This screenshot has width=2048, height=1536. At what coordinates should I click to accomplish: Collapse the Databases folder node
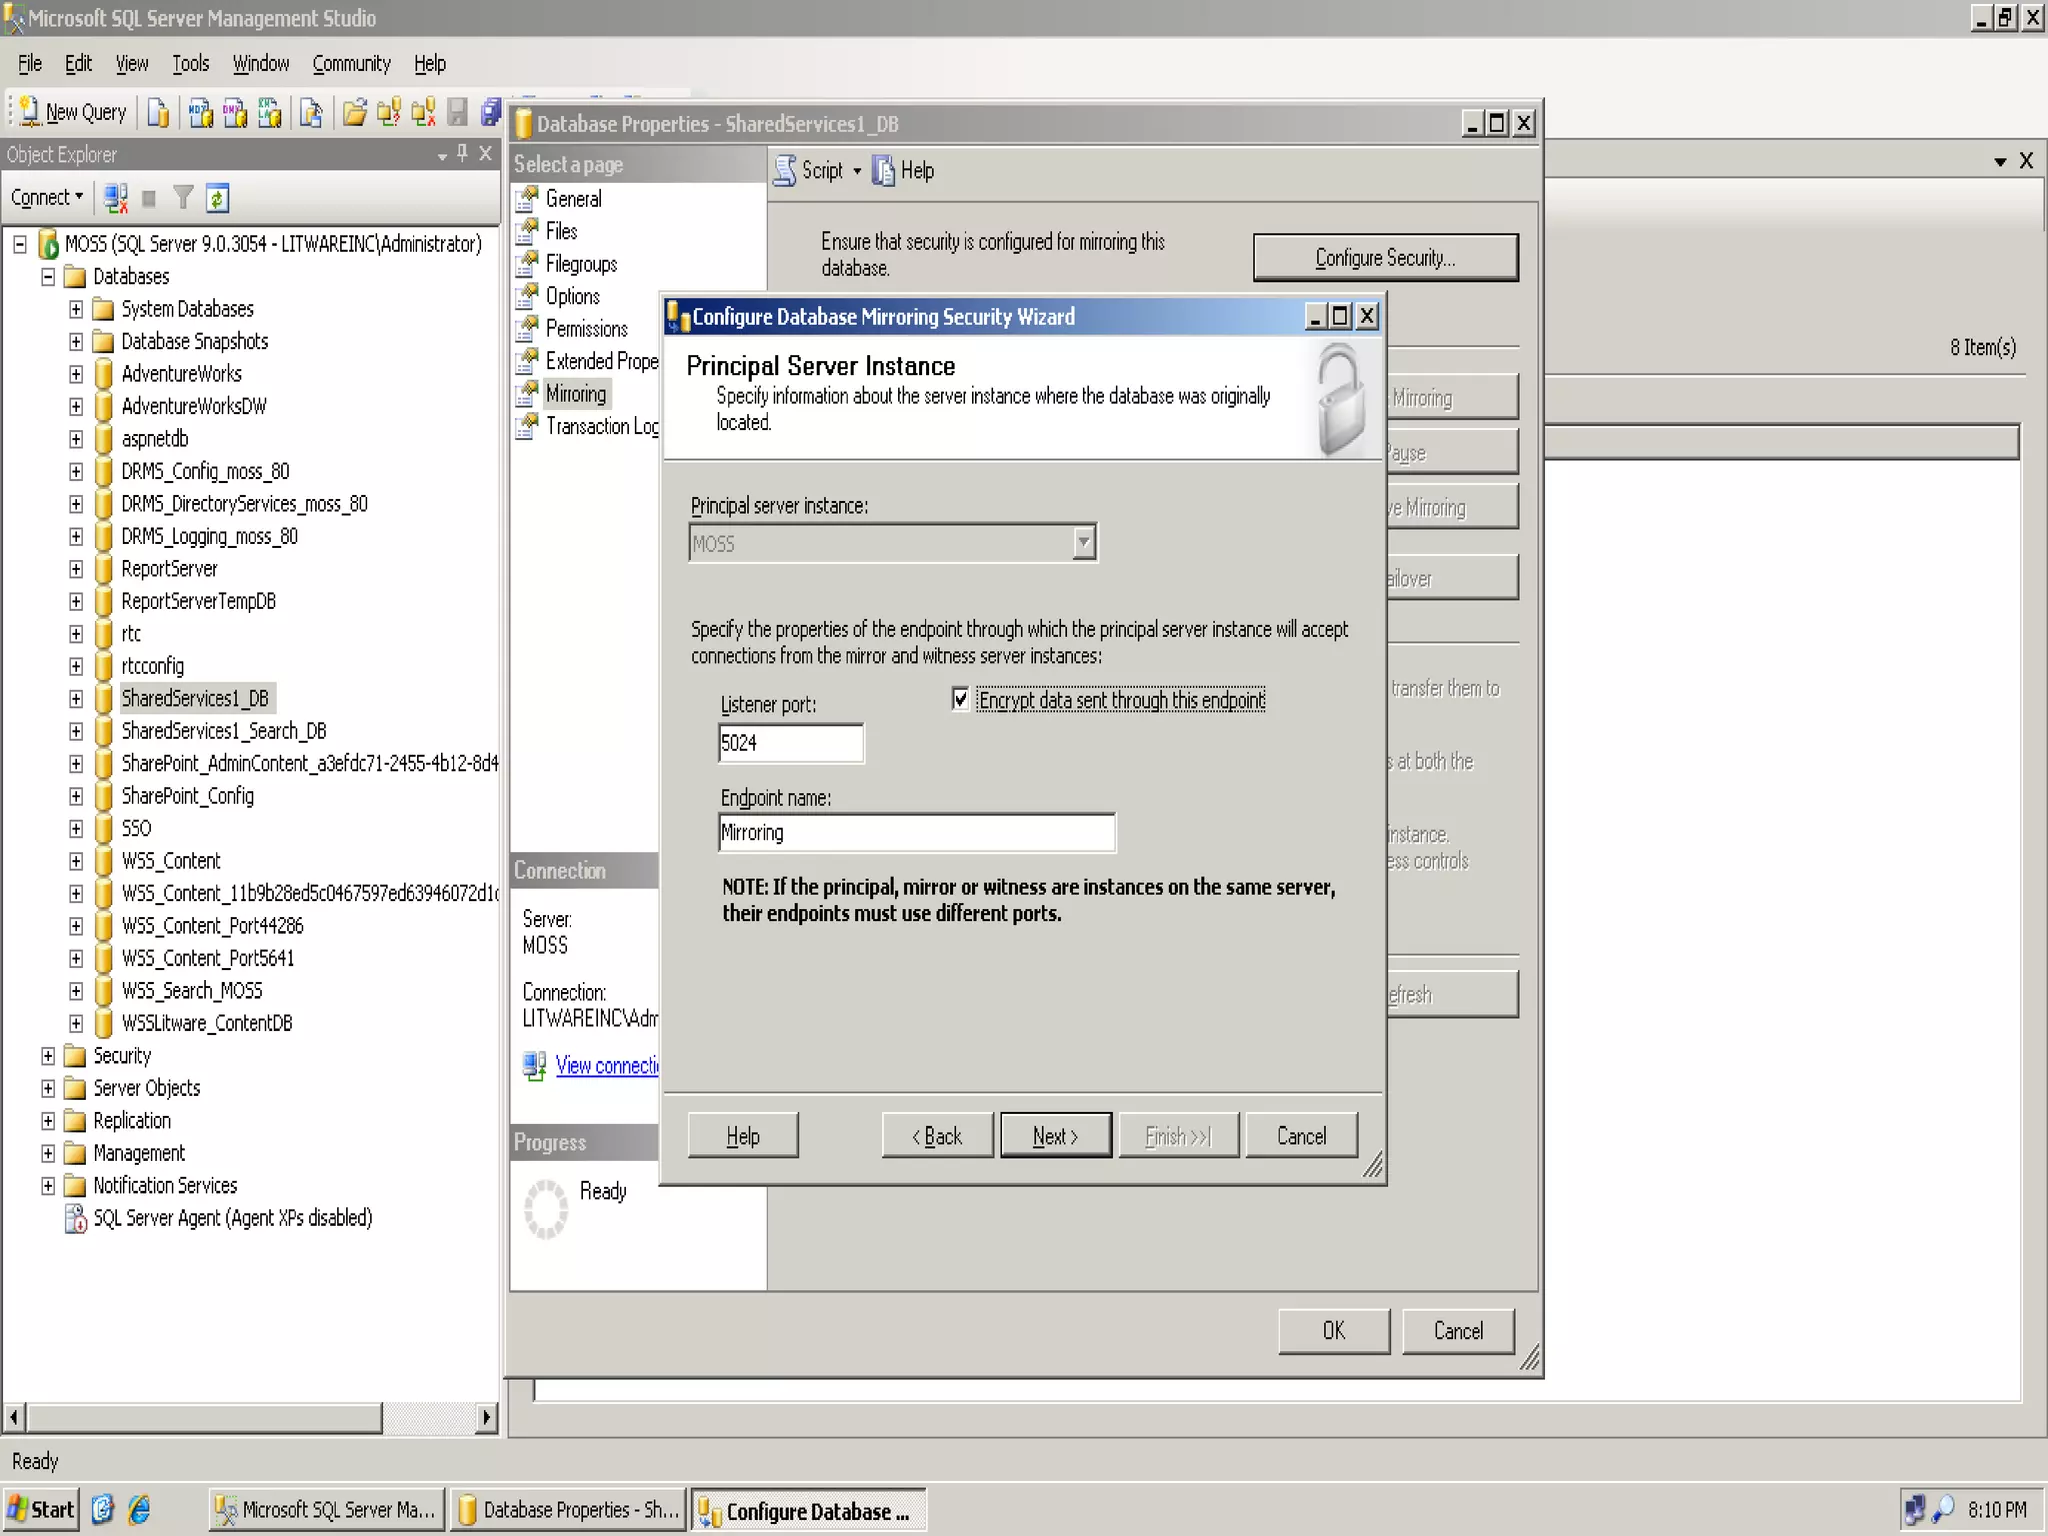[48, 277]
